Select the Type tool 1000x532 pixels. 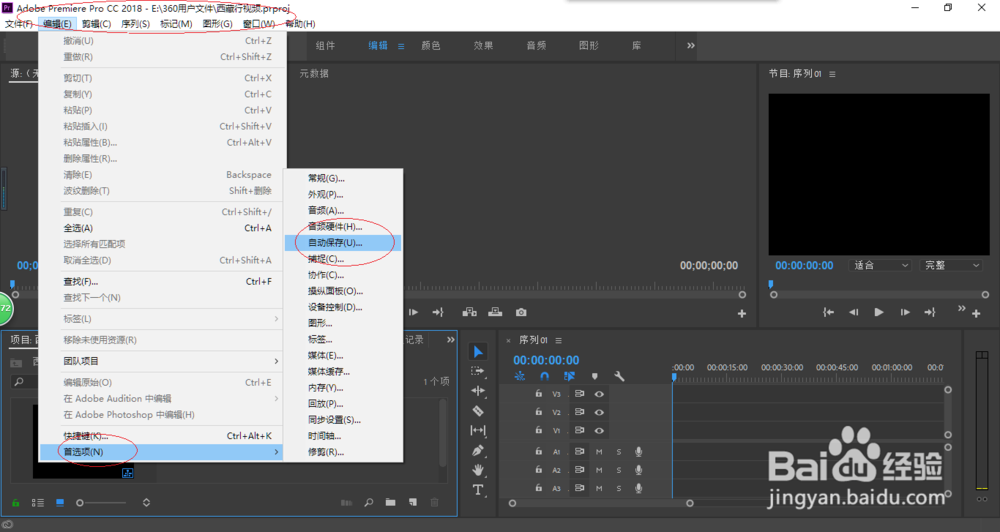point(478,490)
